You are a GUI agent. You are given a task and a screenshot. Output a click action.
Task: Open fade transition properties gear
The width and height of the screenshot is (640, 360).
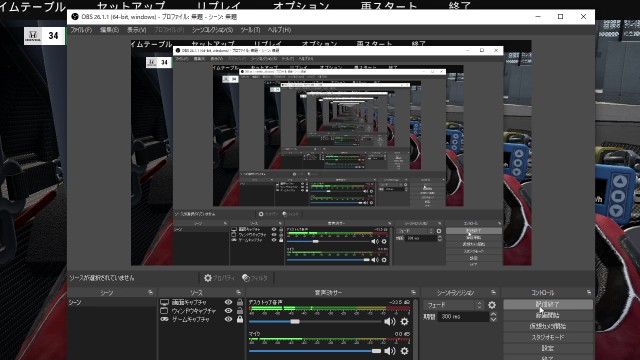tap(492, 305)
